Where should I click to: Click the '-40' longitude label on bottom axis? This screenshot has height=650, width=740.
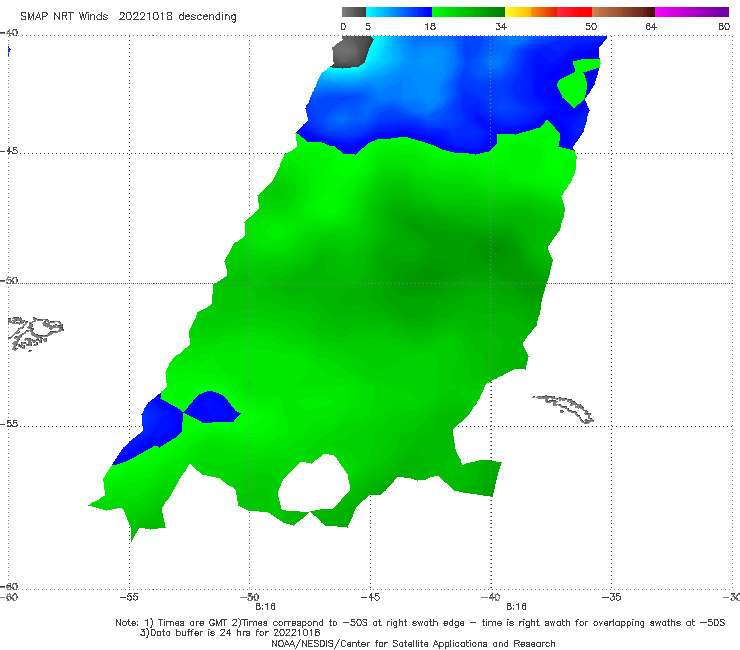coord(491,597)
